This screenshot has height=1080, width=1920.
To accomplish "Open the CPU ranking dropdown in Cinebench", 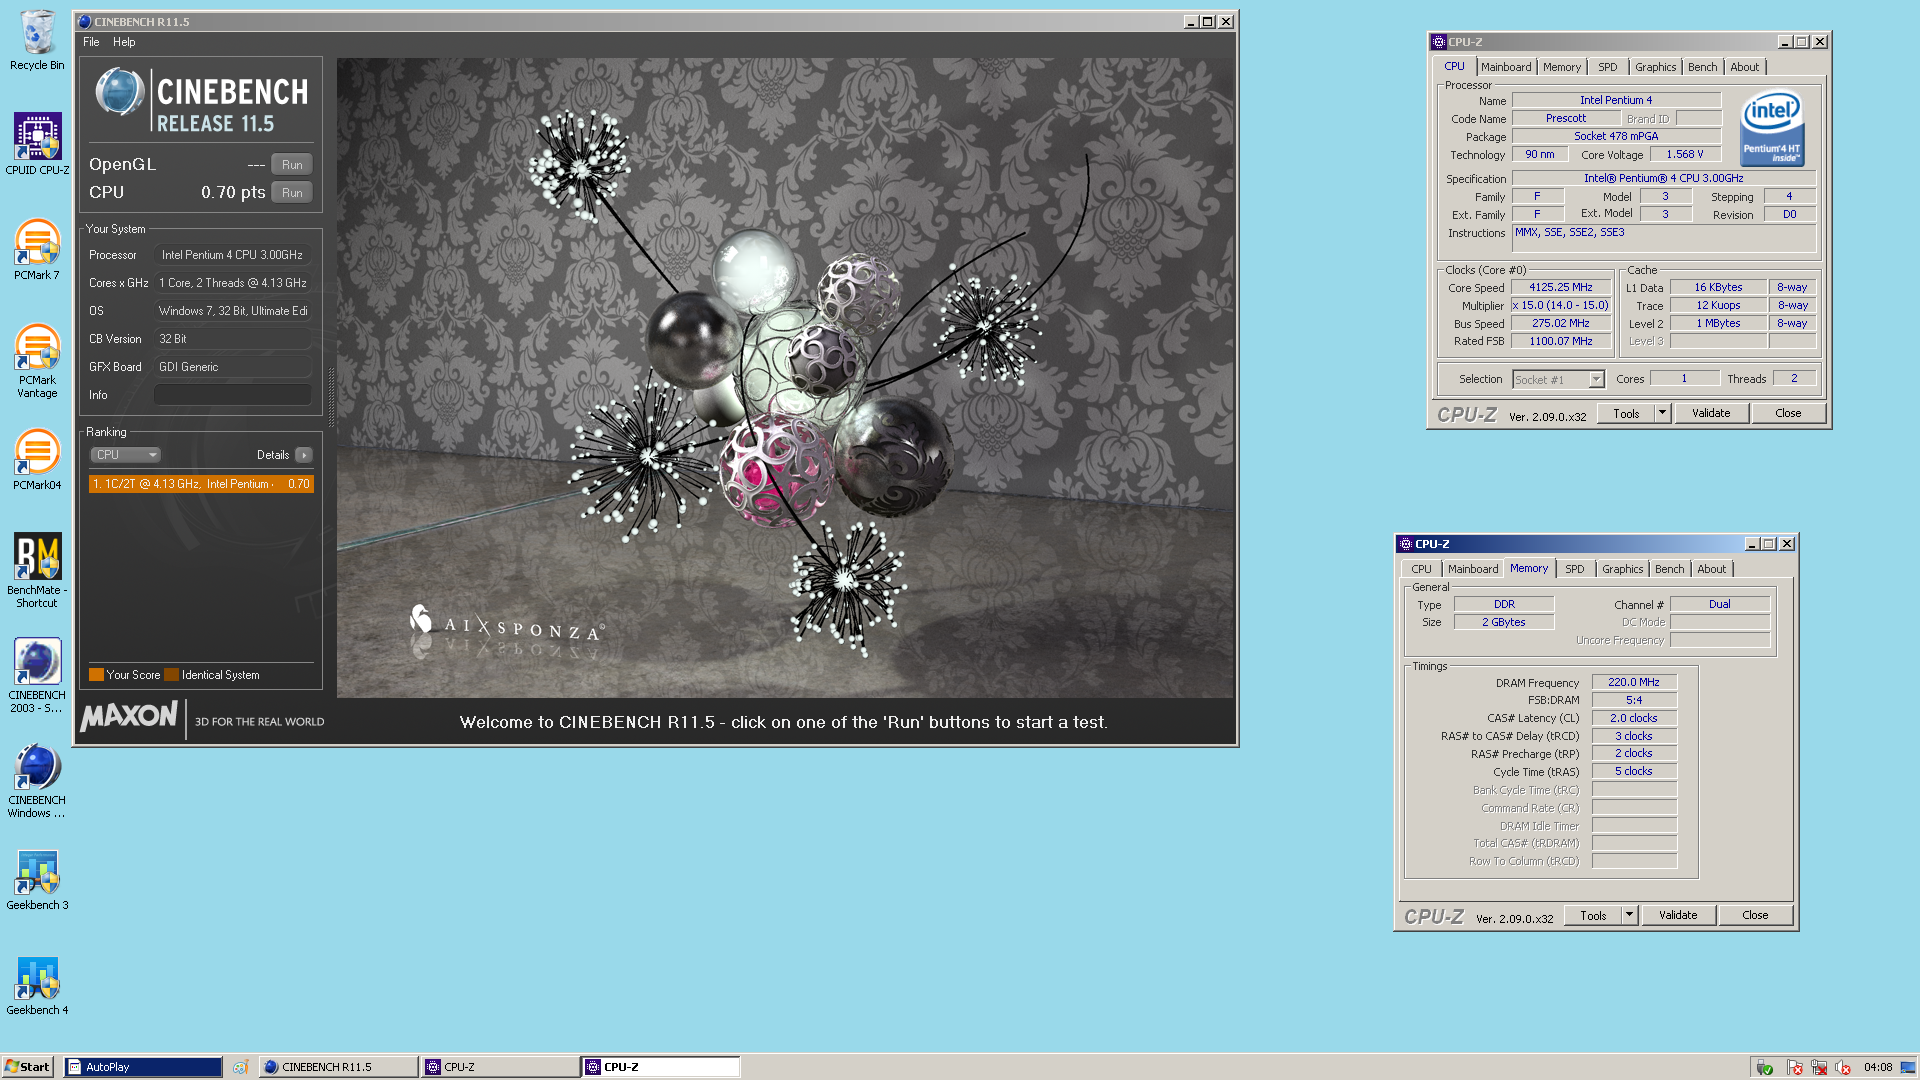I will coord(125,455).
